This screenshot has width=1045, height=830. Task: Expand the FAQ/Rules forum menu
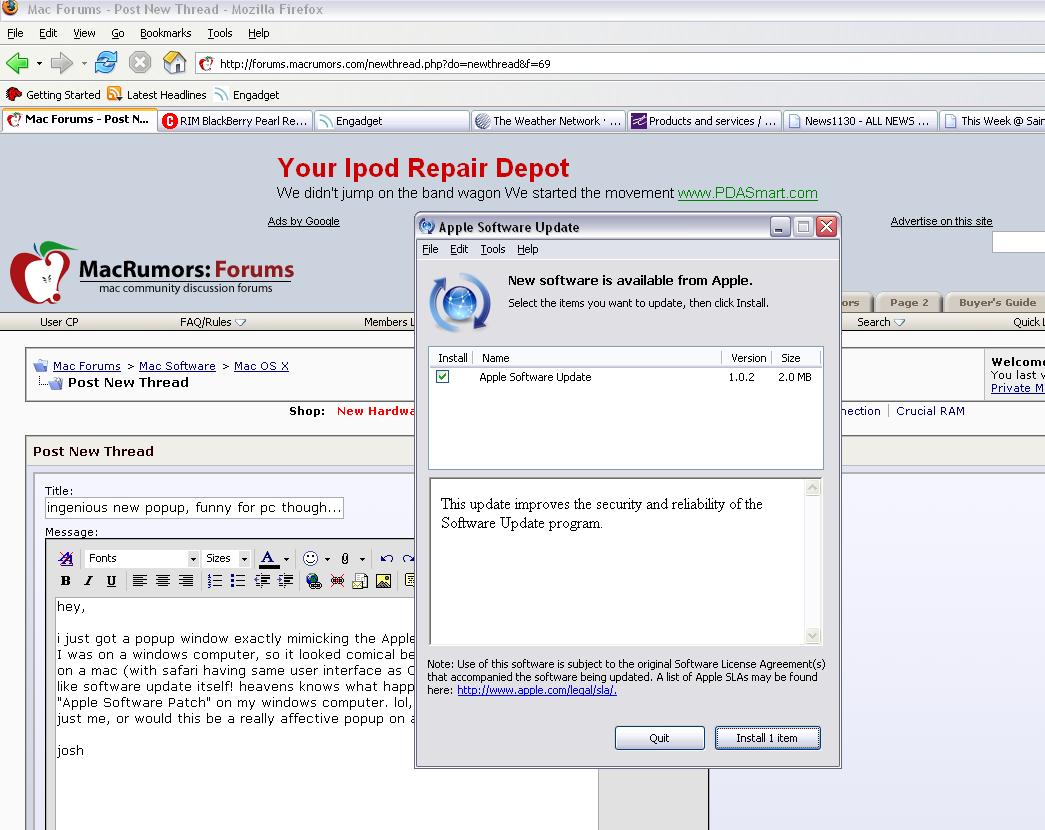[213, 322]
